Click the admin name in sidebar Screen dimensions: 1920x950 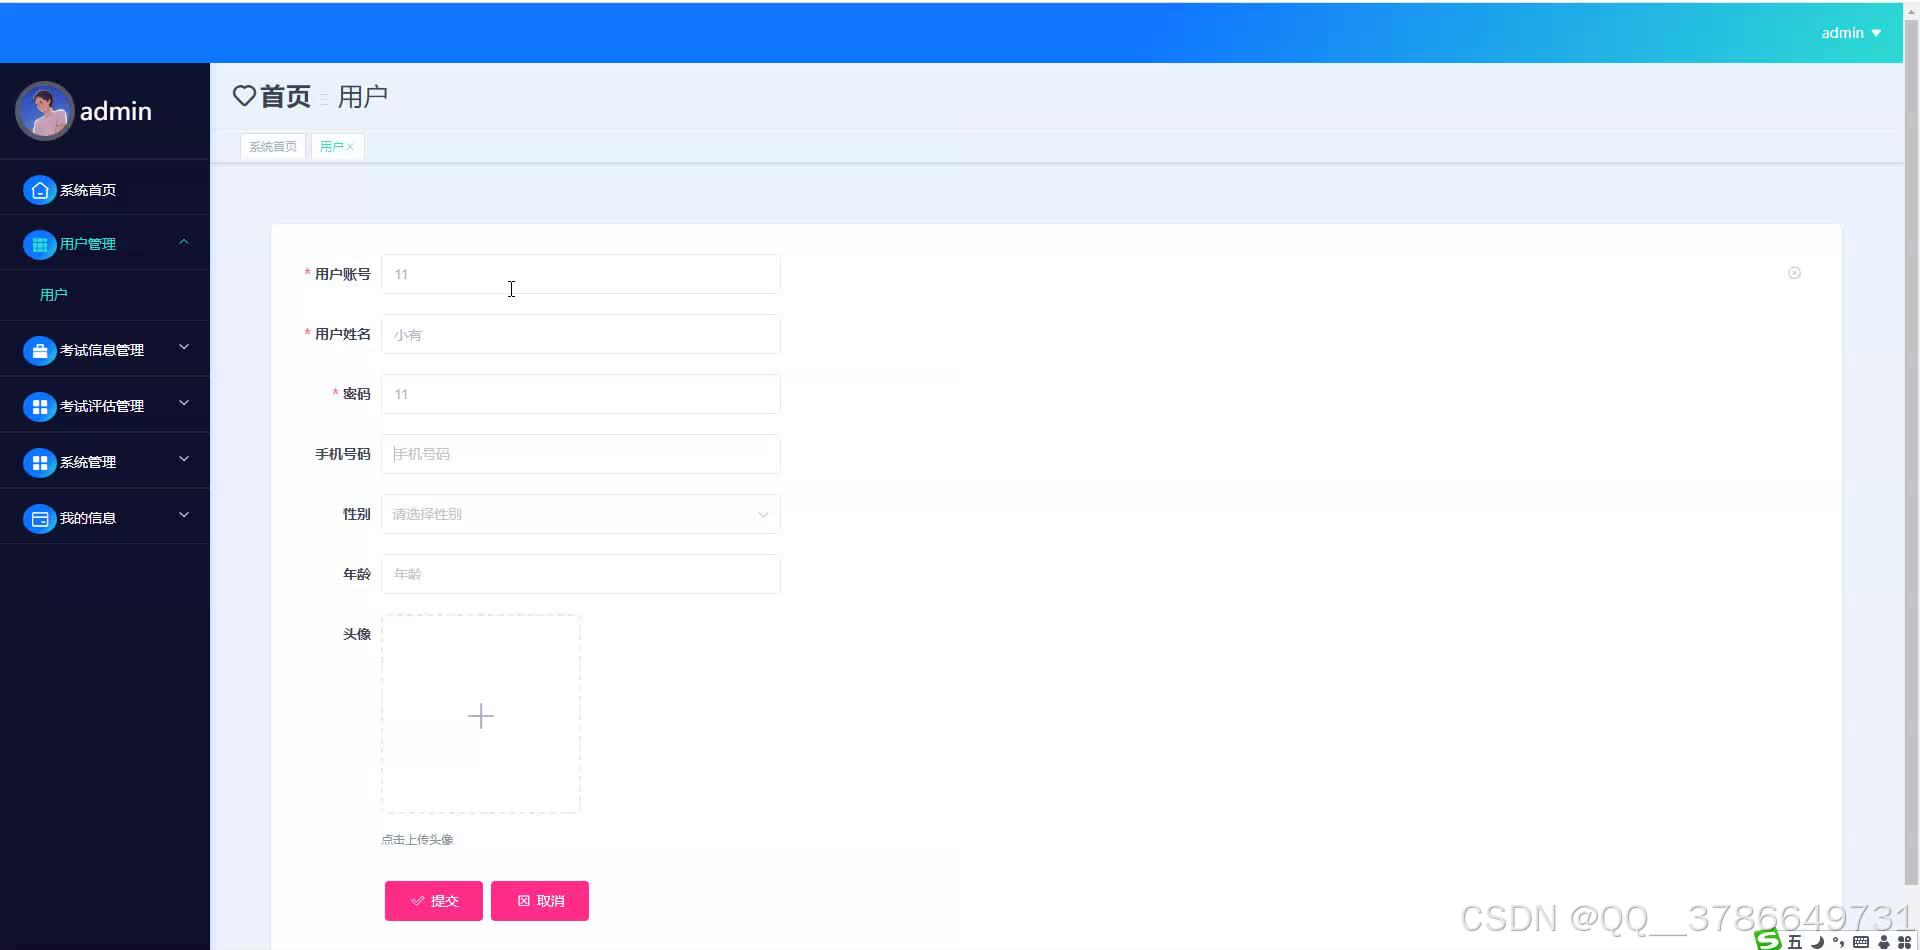(116, 111)
